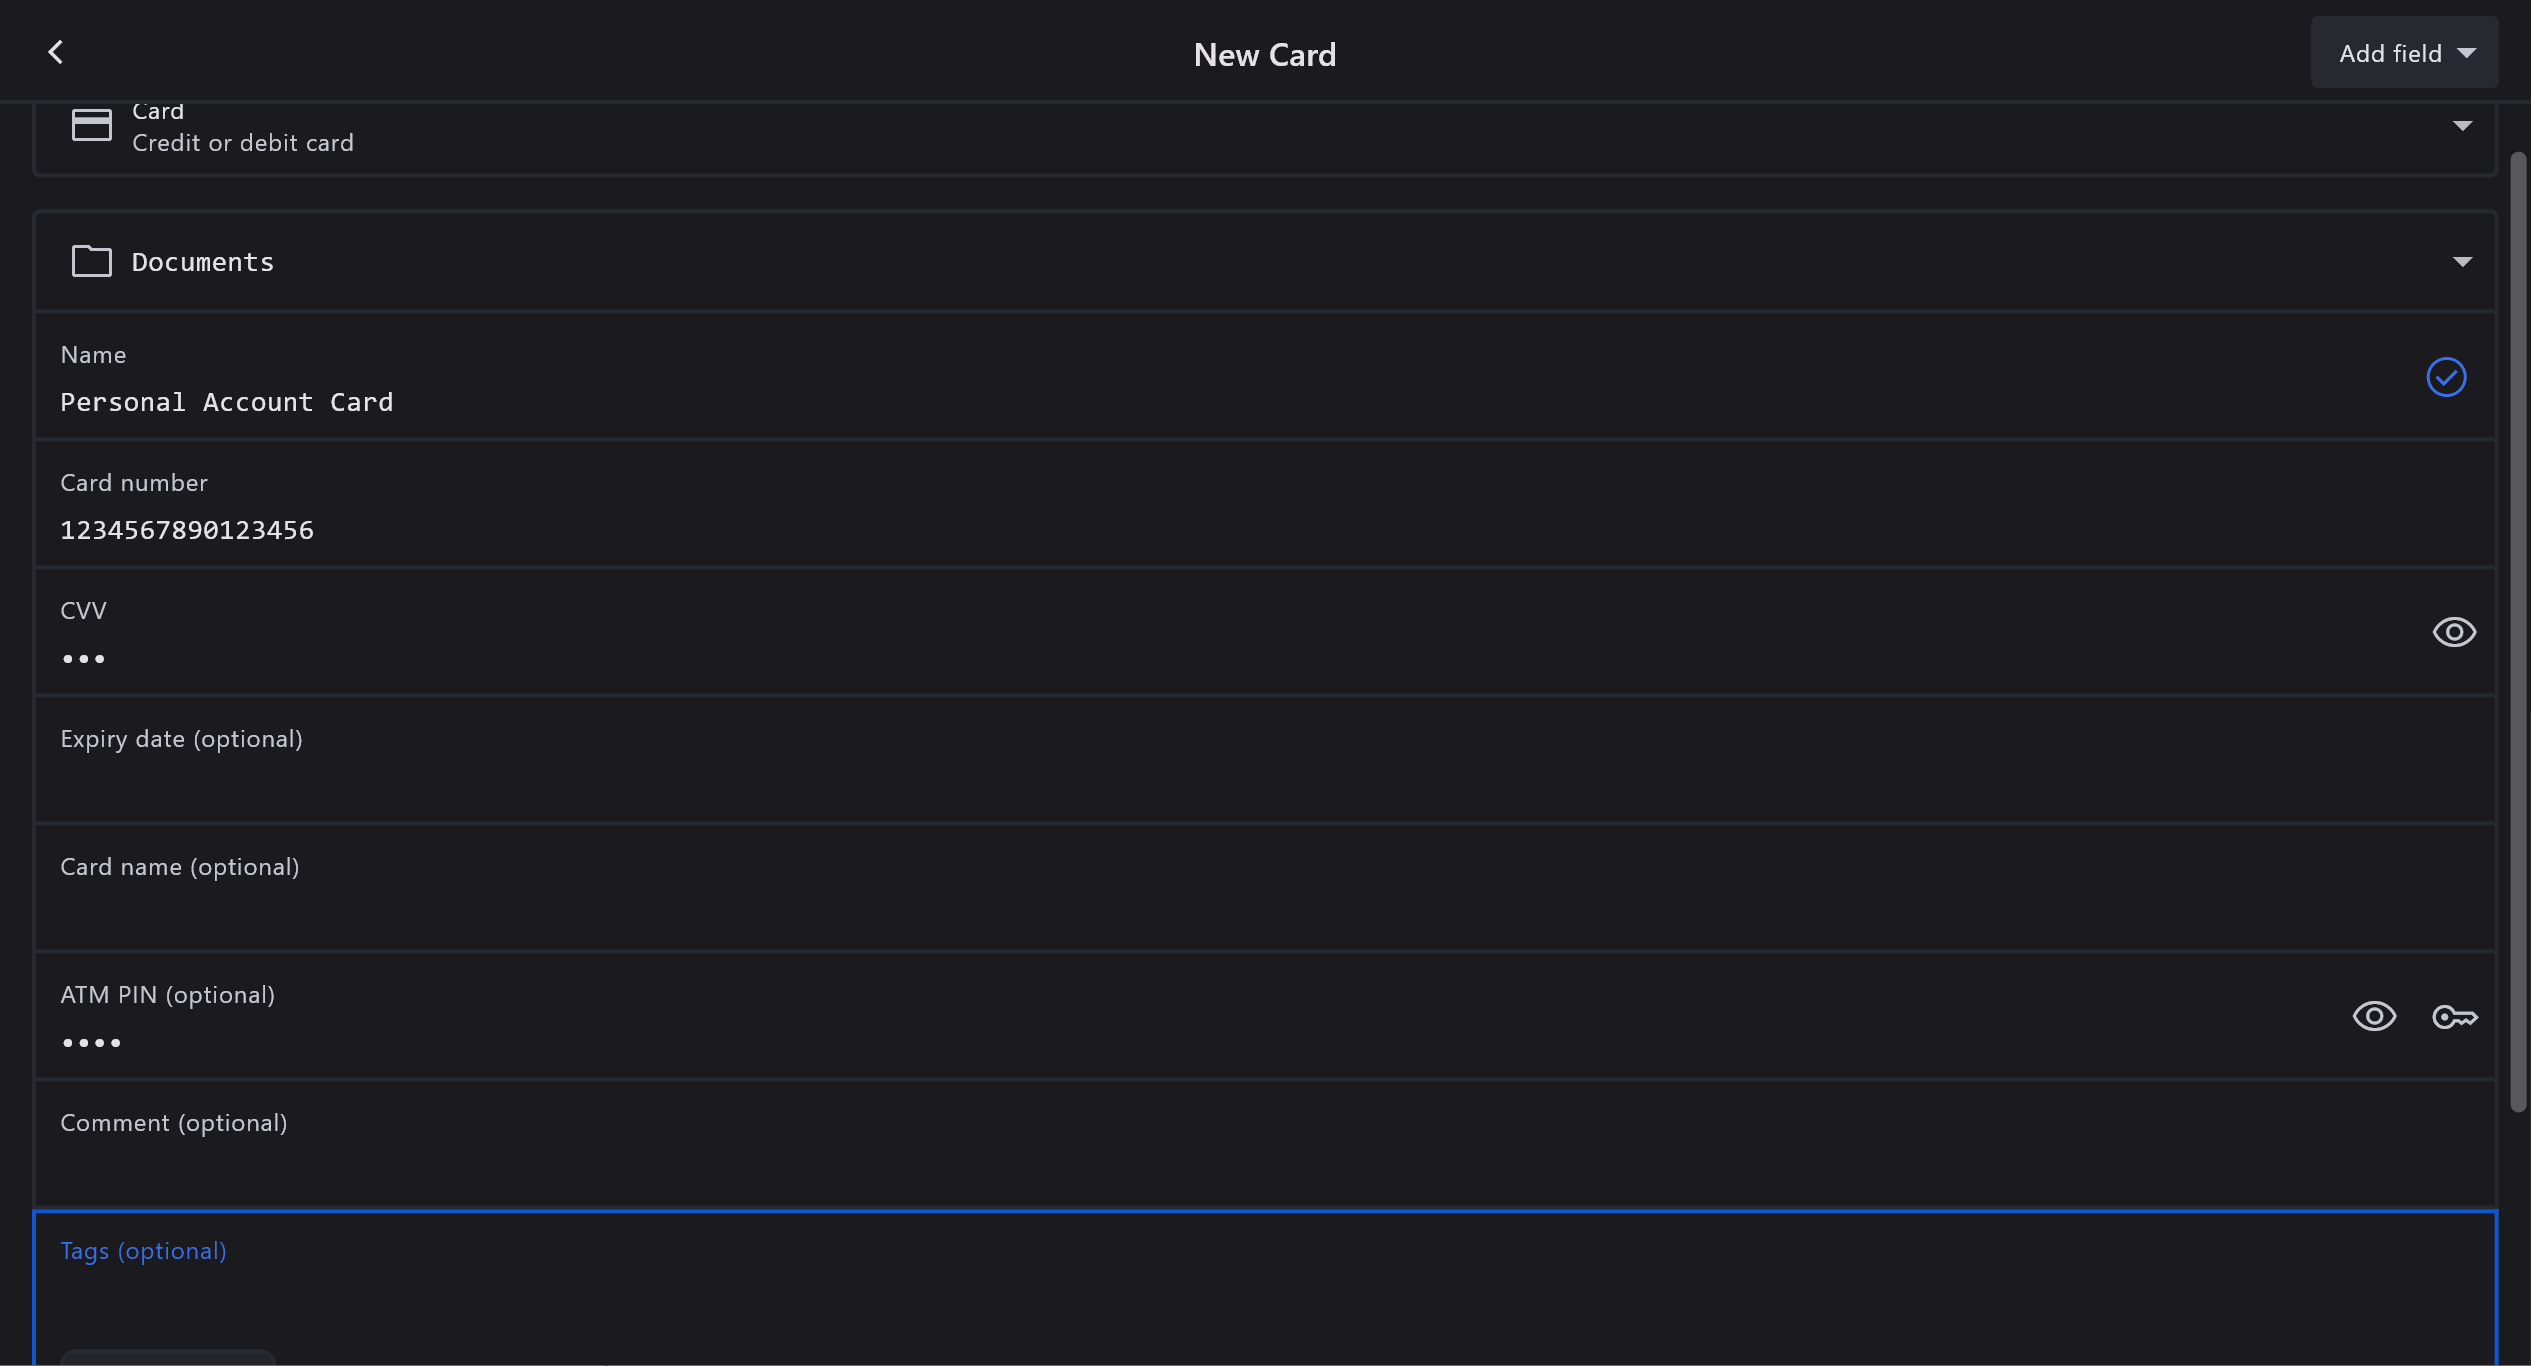Click the back arrow icon
The image size is (2531, 1366).
pyautogui.click(x=56, y=53)
